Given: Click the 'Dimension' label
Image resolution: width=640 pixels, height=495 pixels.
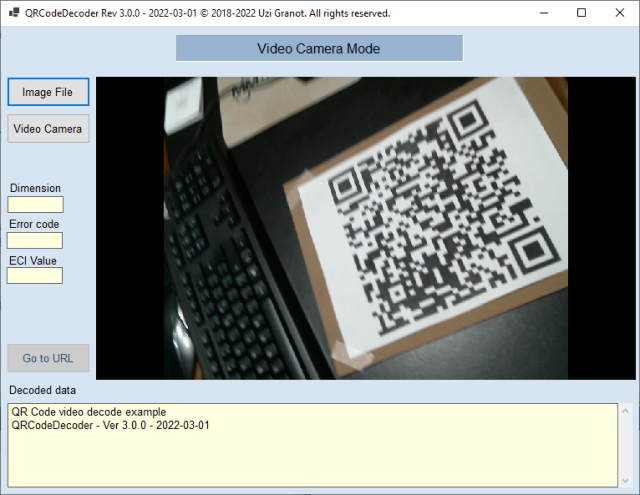Looking at the screenshot, I should pyautogui.click(x=35, y=188).
